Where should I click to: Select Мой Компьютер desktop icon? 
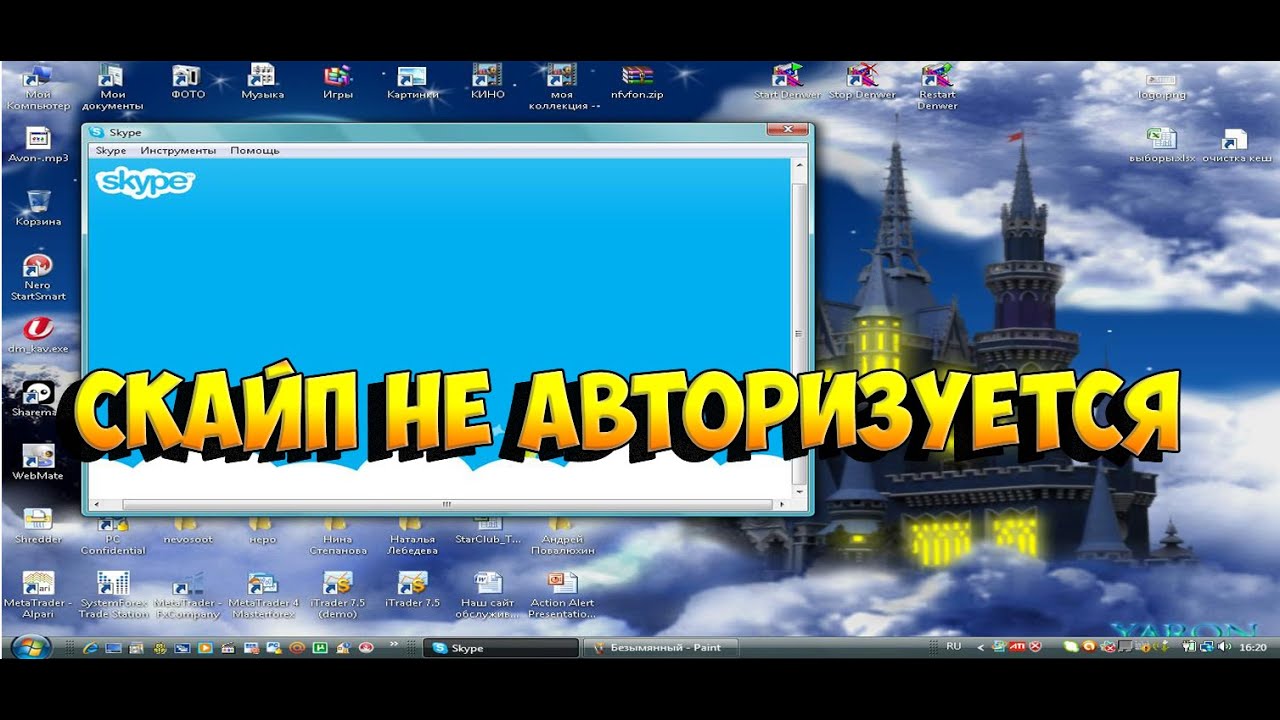coord(37,87)
